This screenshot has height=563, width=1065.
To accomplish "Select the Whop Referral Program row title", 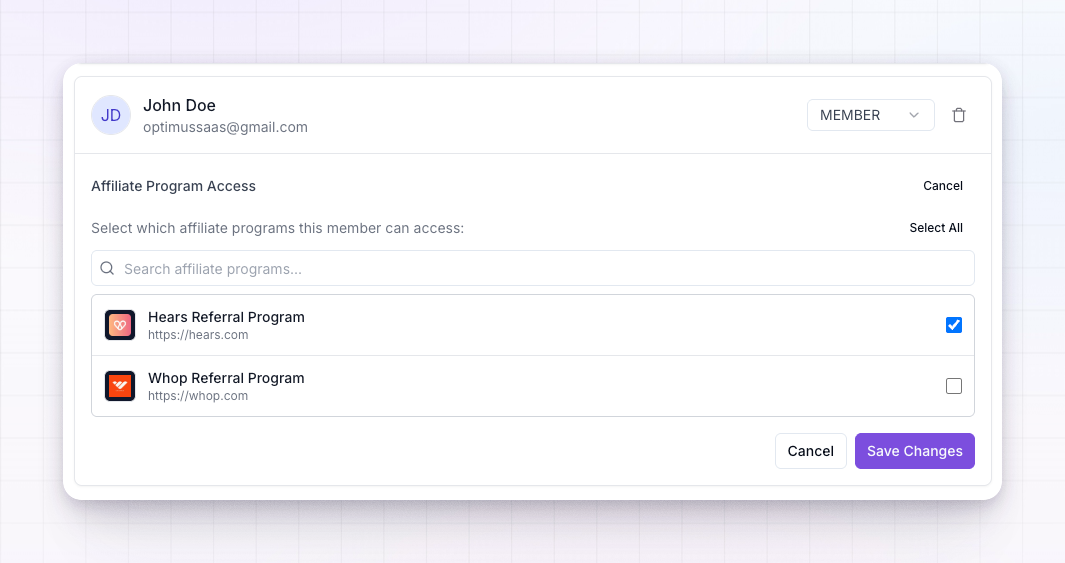I will [226, 378].
